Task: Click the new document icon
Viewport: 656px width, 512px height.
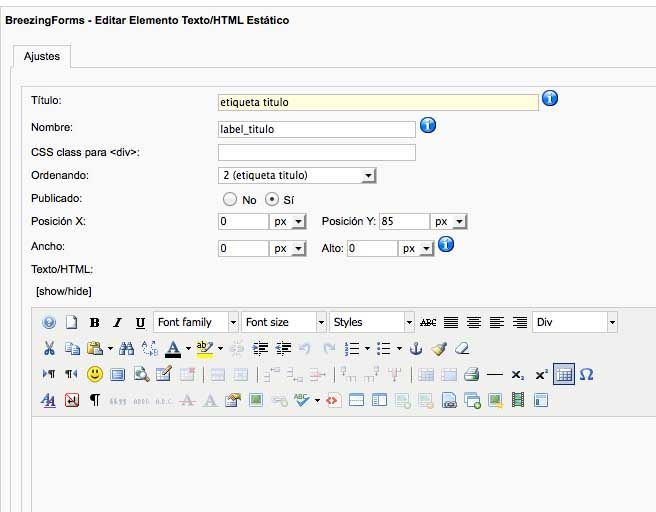Action: 72,323
